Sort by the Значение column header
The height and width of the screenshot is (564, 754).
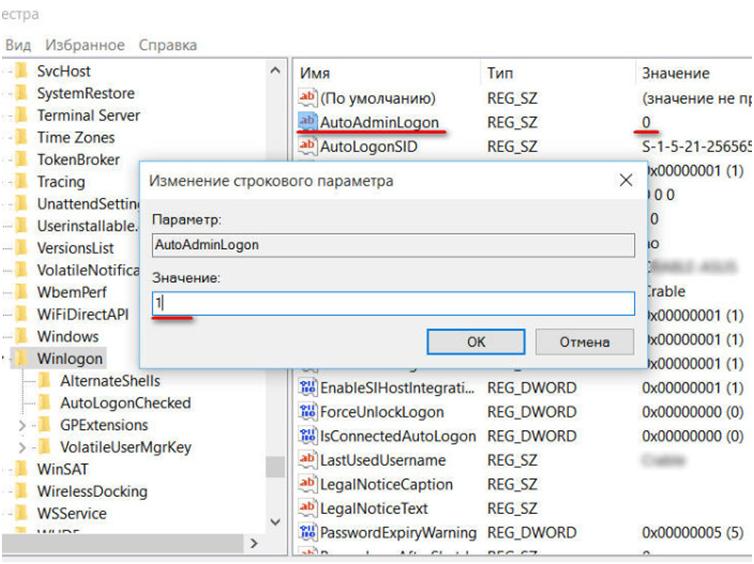pyautogui.click(x=676, y=73)
